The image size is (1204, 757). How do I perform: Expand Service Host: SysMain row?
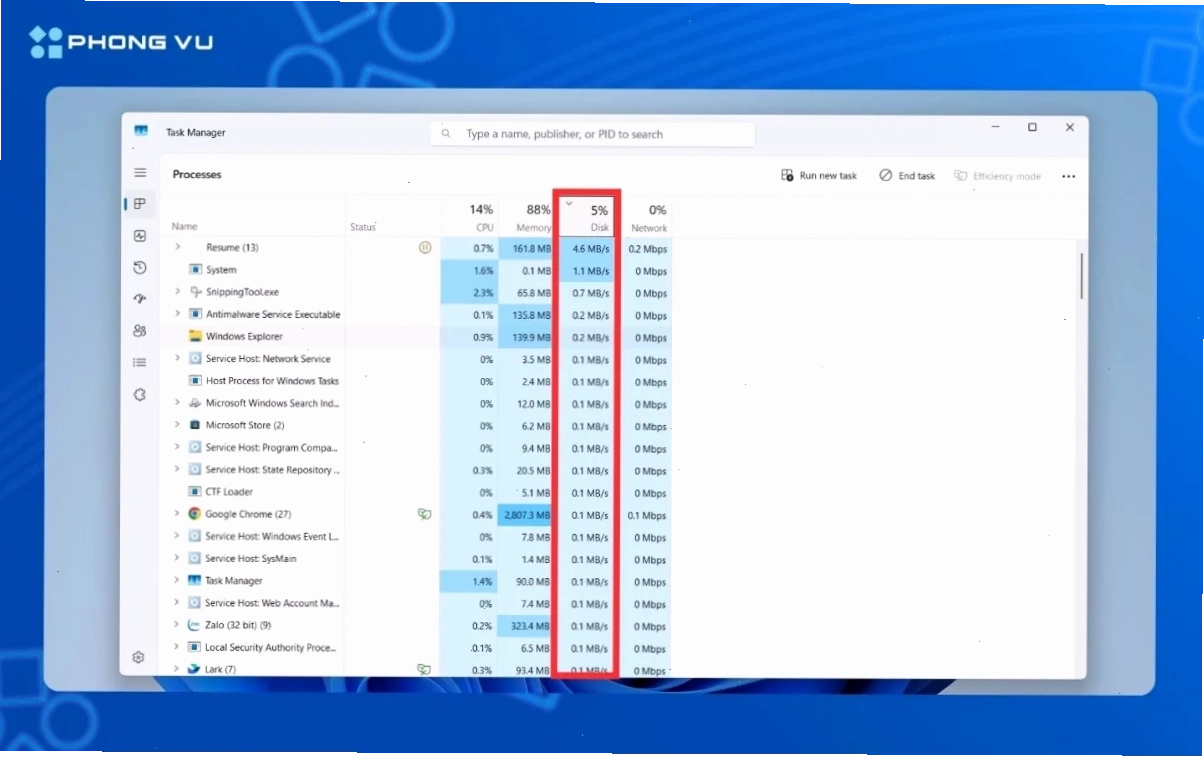[x=177, y=558]
